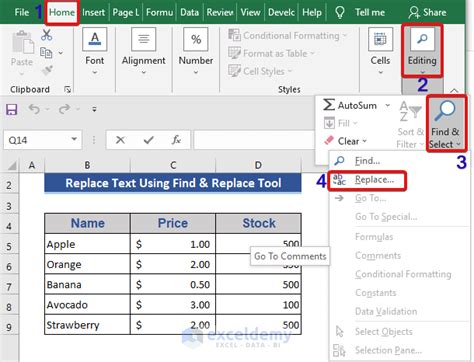Click Banana's price cell 0.50
Screen dimensions: 474x362
(173, 285)
